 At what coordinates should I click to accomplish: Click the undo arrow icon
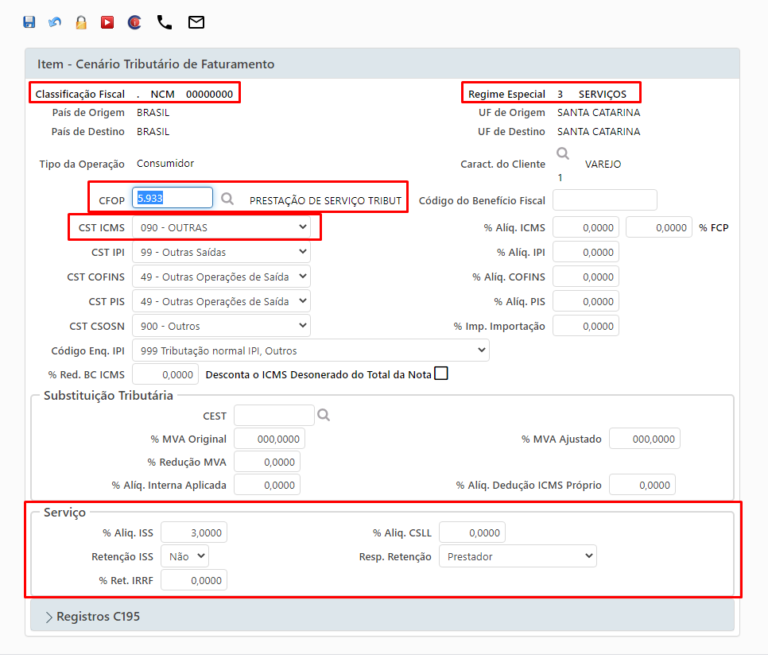click(55, 22)
